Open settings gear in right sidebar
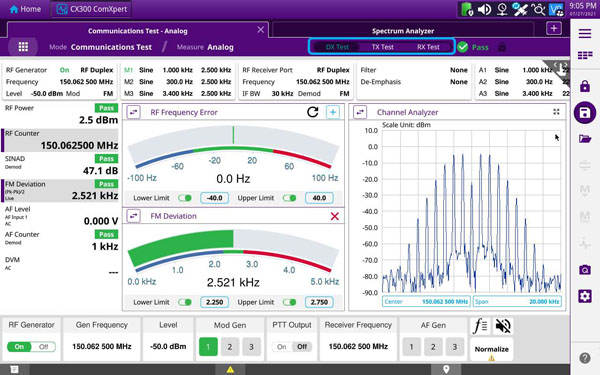Viewport: 600px width, 375px height. click(x=585, y=296)
